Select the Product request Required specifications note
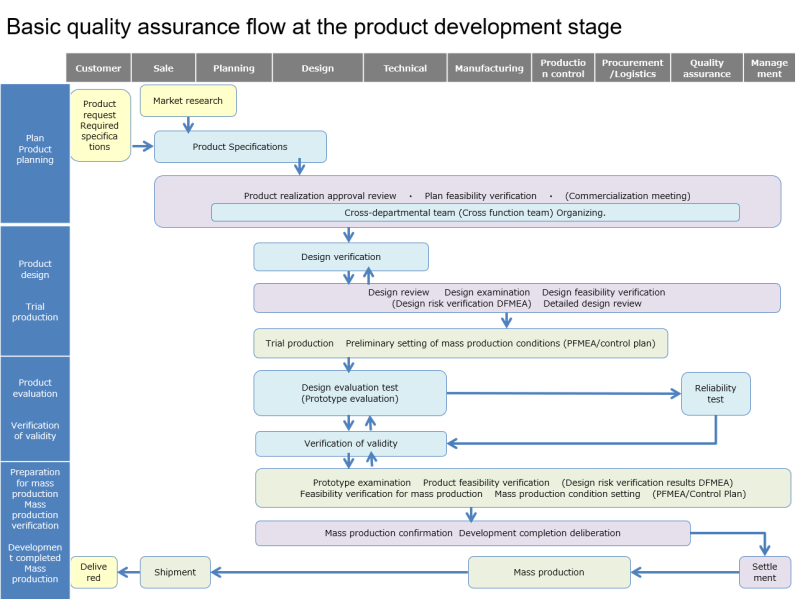Image resolution: width=800 pixels, height=599 pixels. click(x=100, y=124)
